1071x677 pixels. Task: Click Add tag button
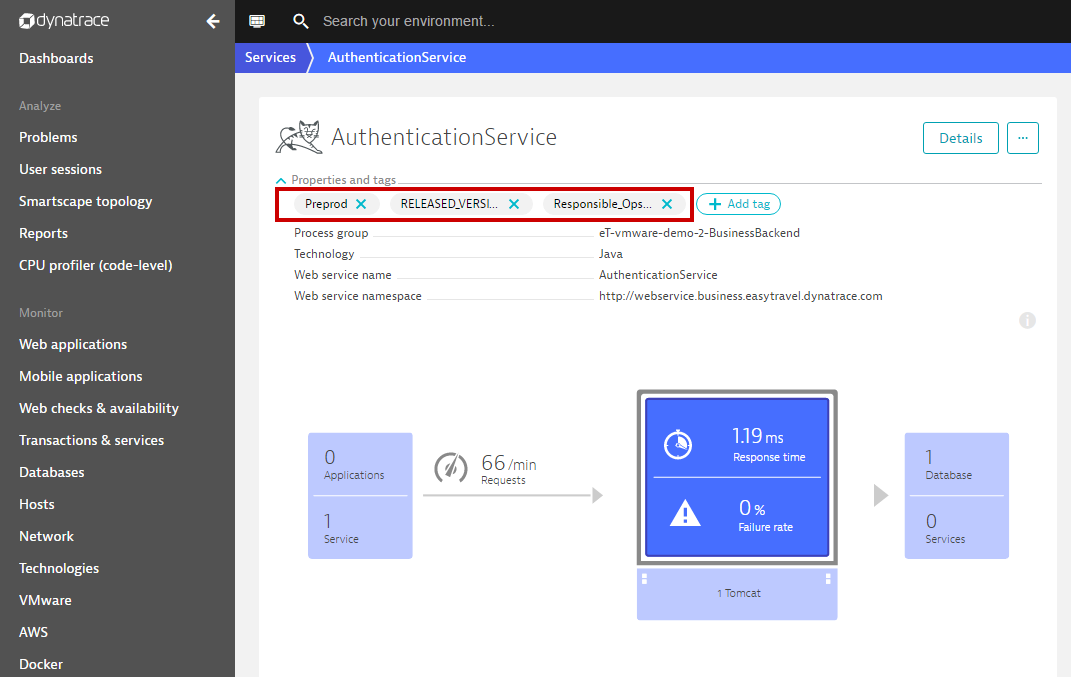(738, 204)
